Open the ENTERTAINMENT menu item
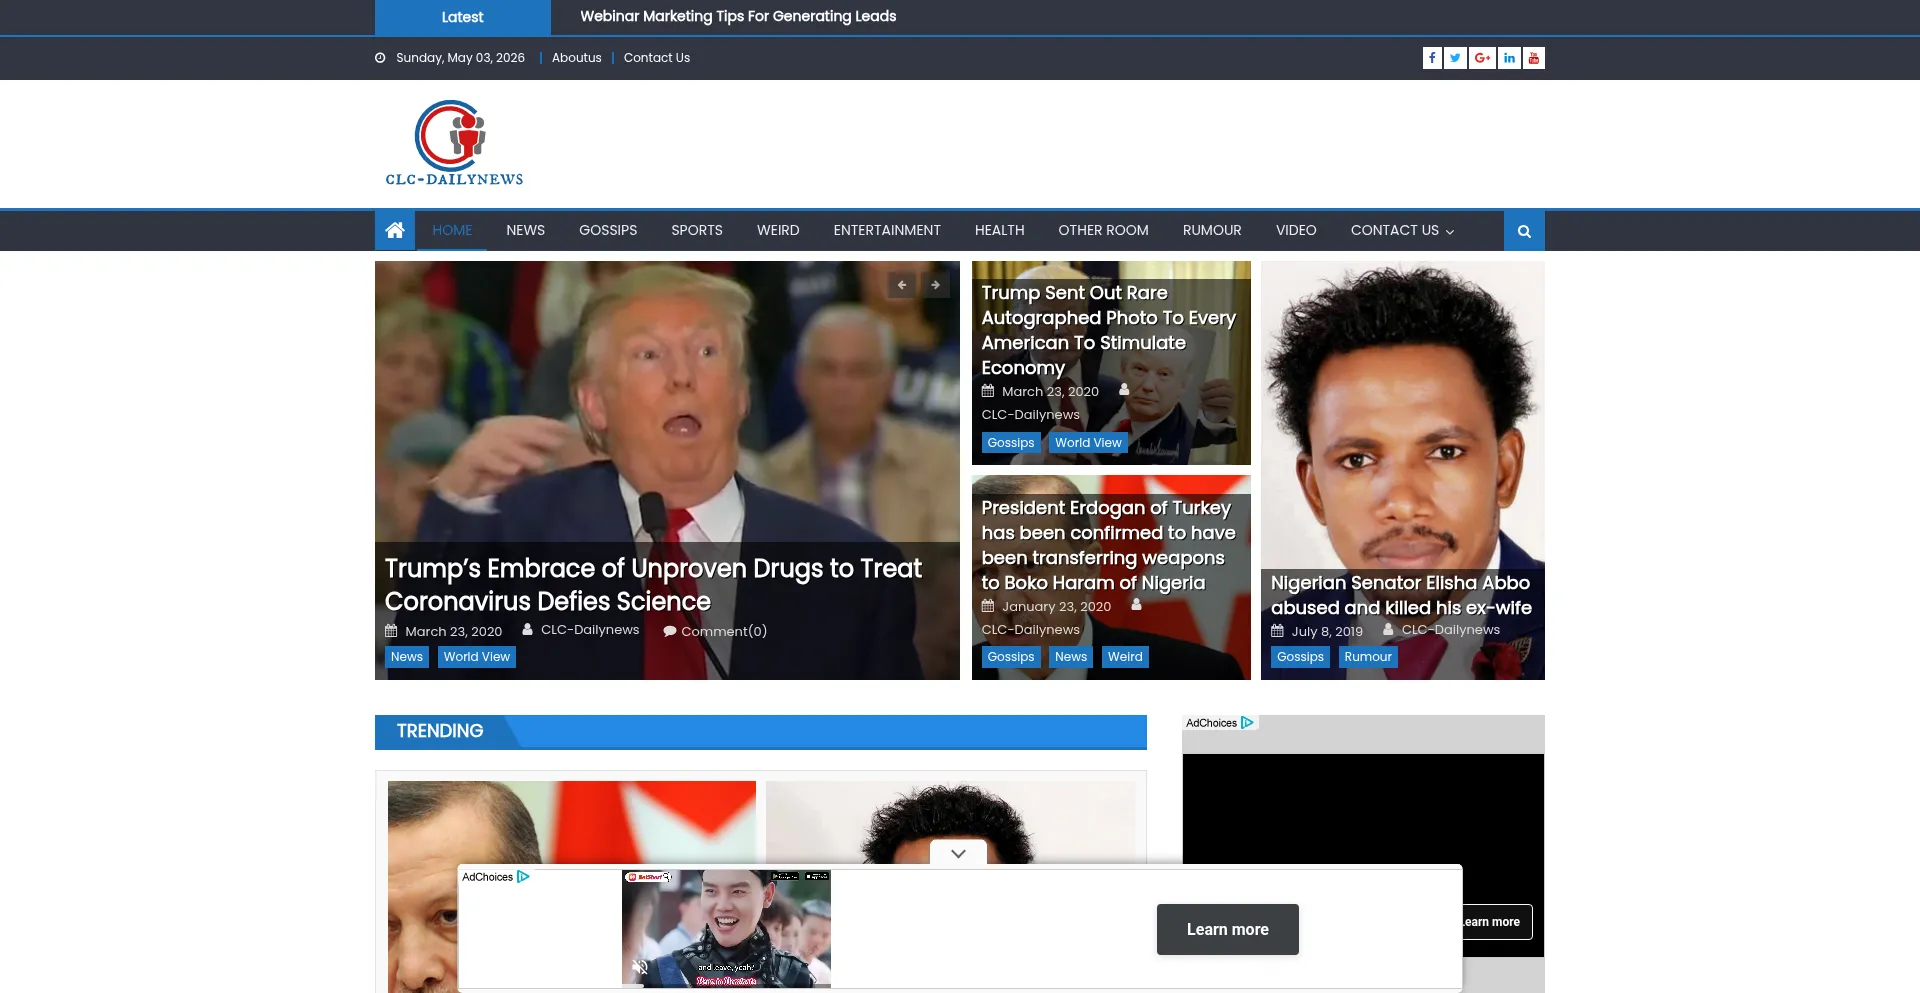Viewport: 1920px width, 993px height. pyautogui.click(x=887, y=230)
